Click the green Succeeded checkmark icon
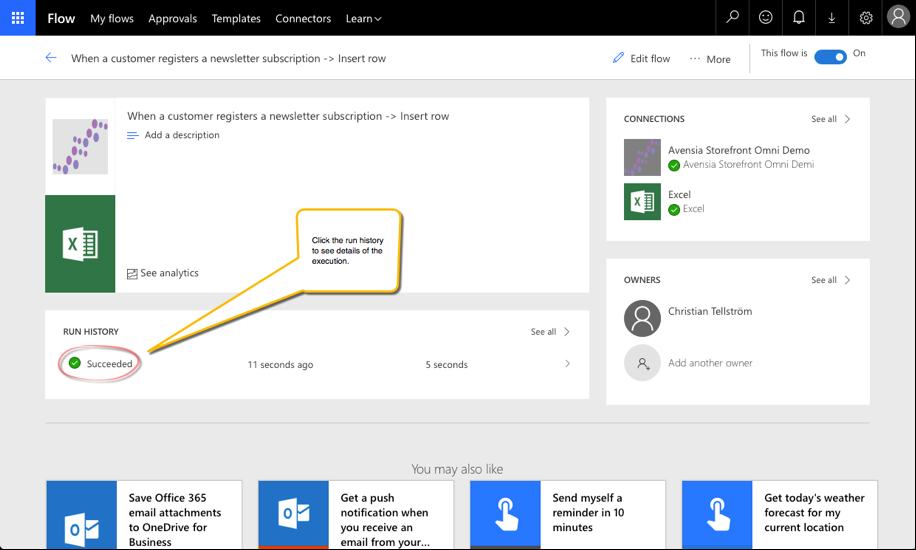 click(x=75, y=363)
